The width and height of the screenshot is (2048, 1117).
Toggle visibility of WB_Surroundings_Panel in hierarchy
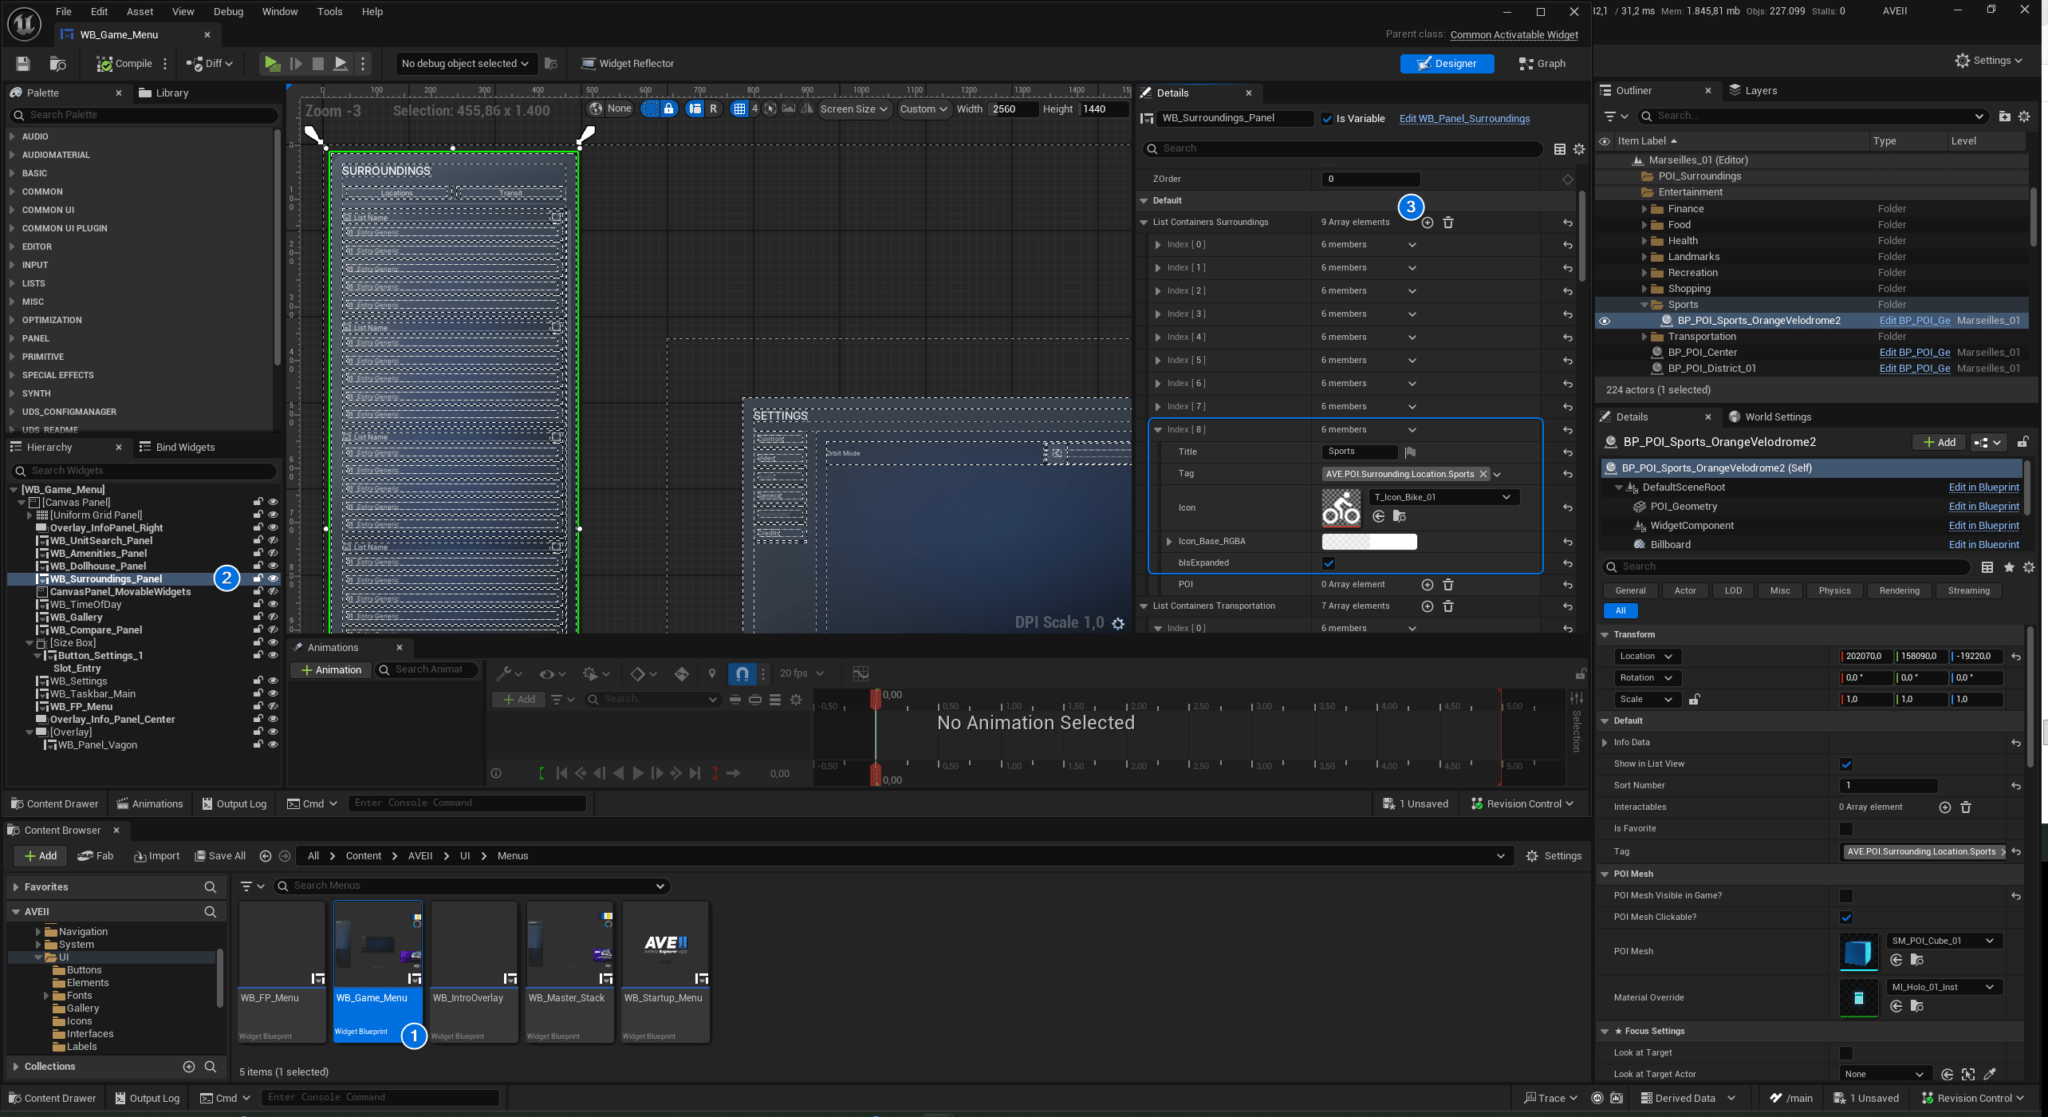[272, 579]
